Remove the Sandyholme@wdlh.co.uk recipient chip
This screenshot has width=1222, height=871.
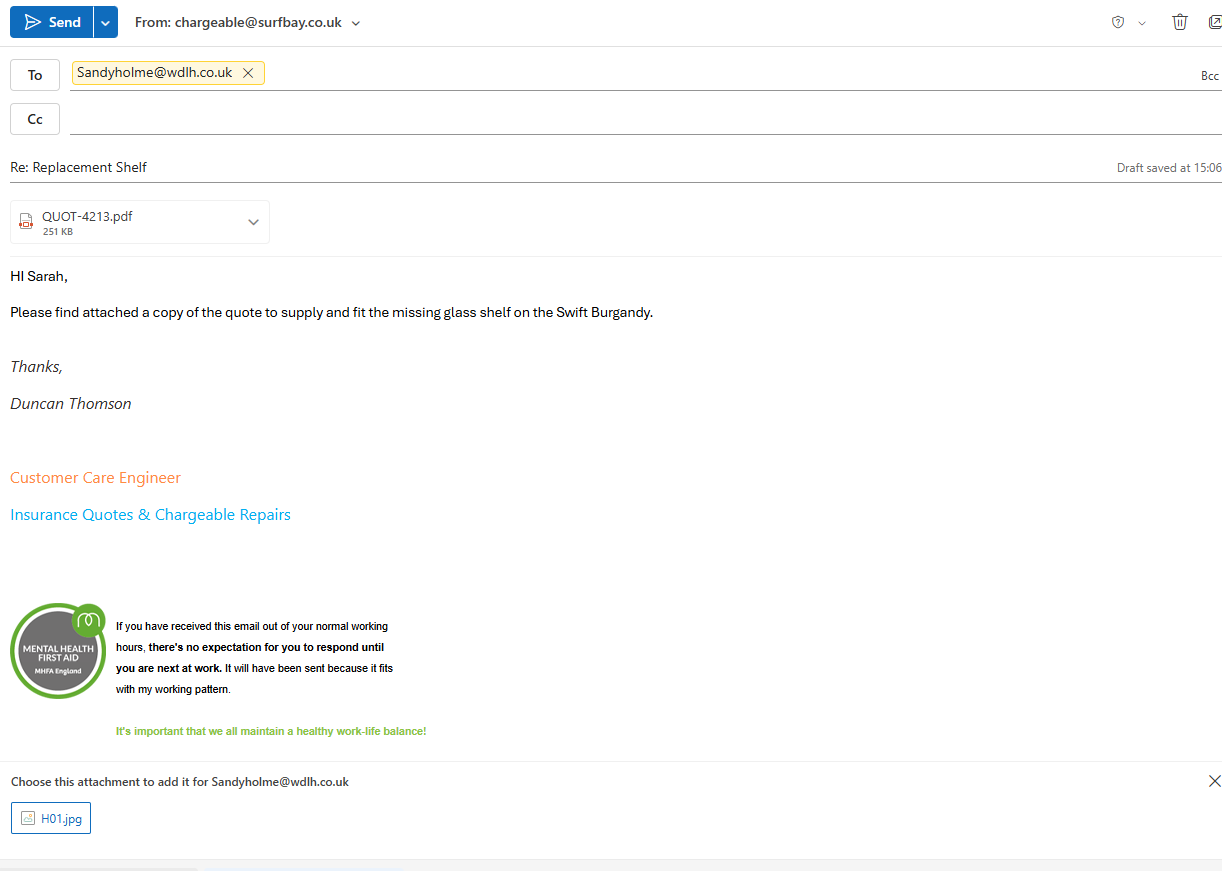[x=248, y=73]
